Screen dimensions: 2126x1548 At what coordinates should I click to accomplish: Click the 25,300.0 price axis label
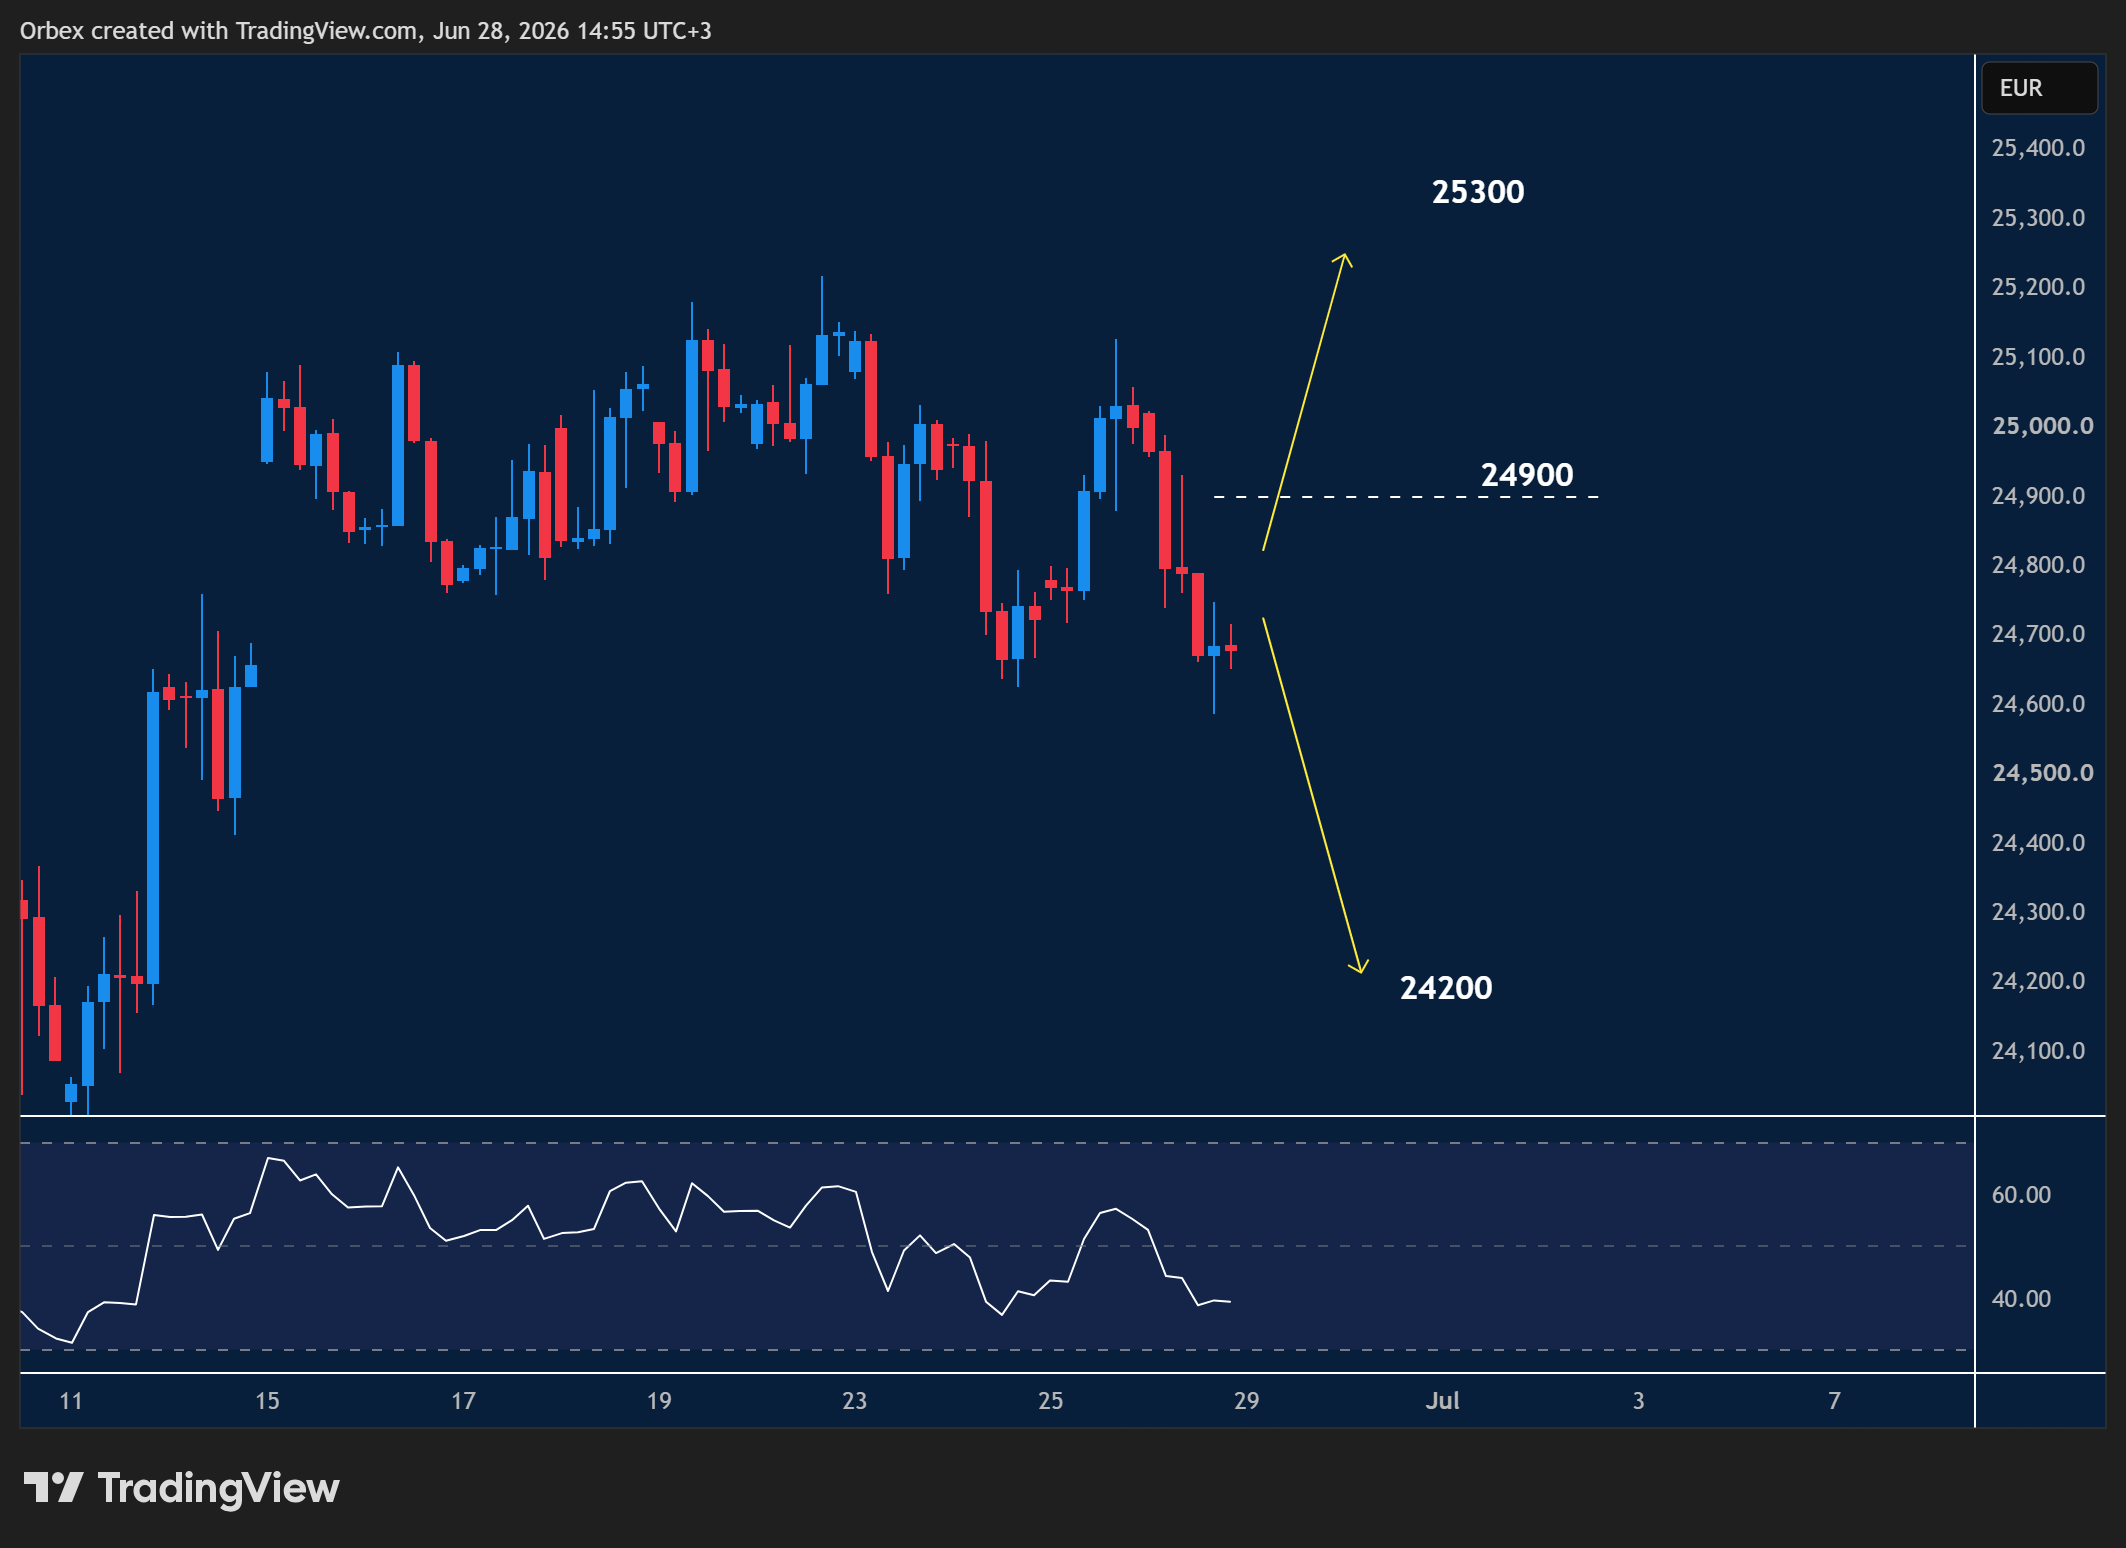(2038, 218)
